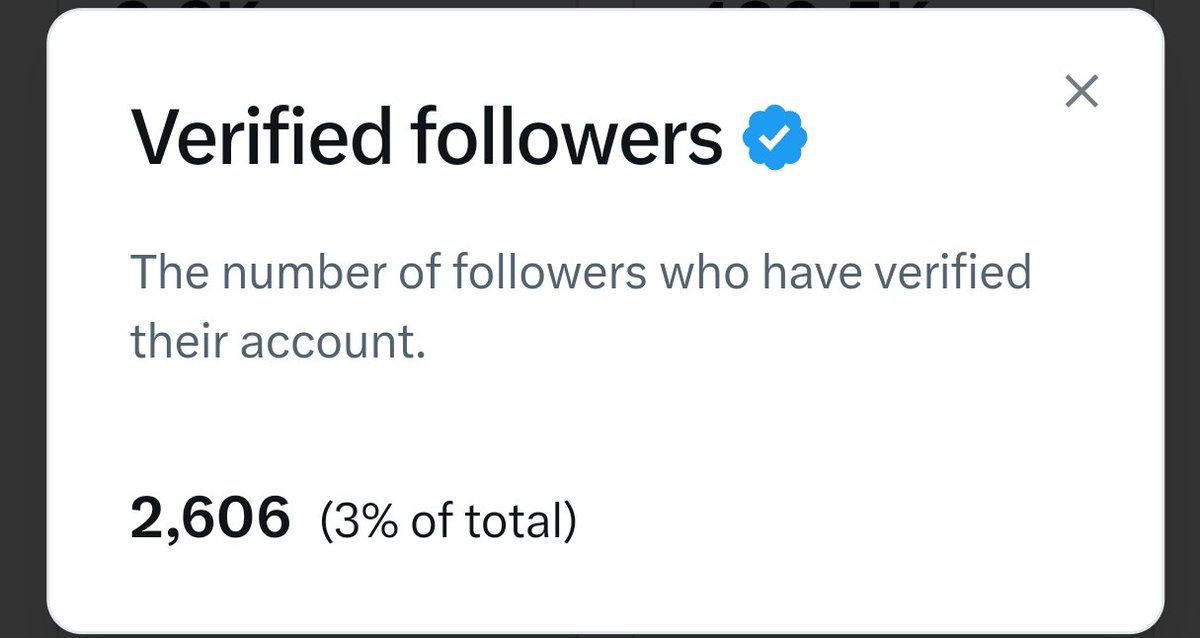Click the word "followers" in the title

tap(565, 138)
